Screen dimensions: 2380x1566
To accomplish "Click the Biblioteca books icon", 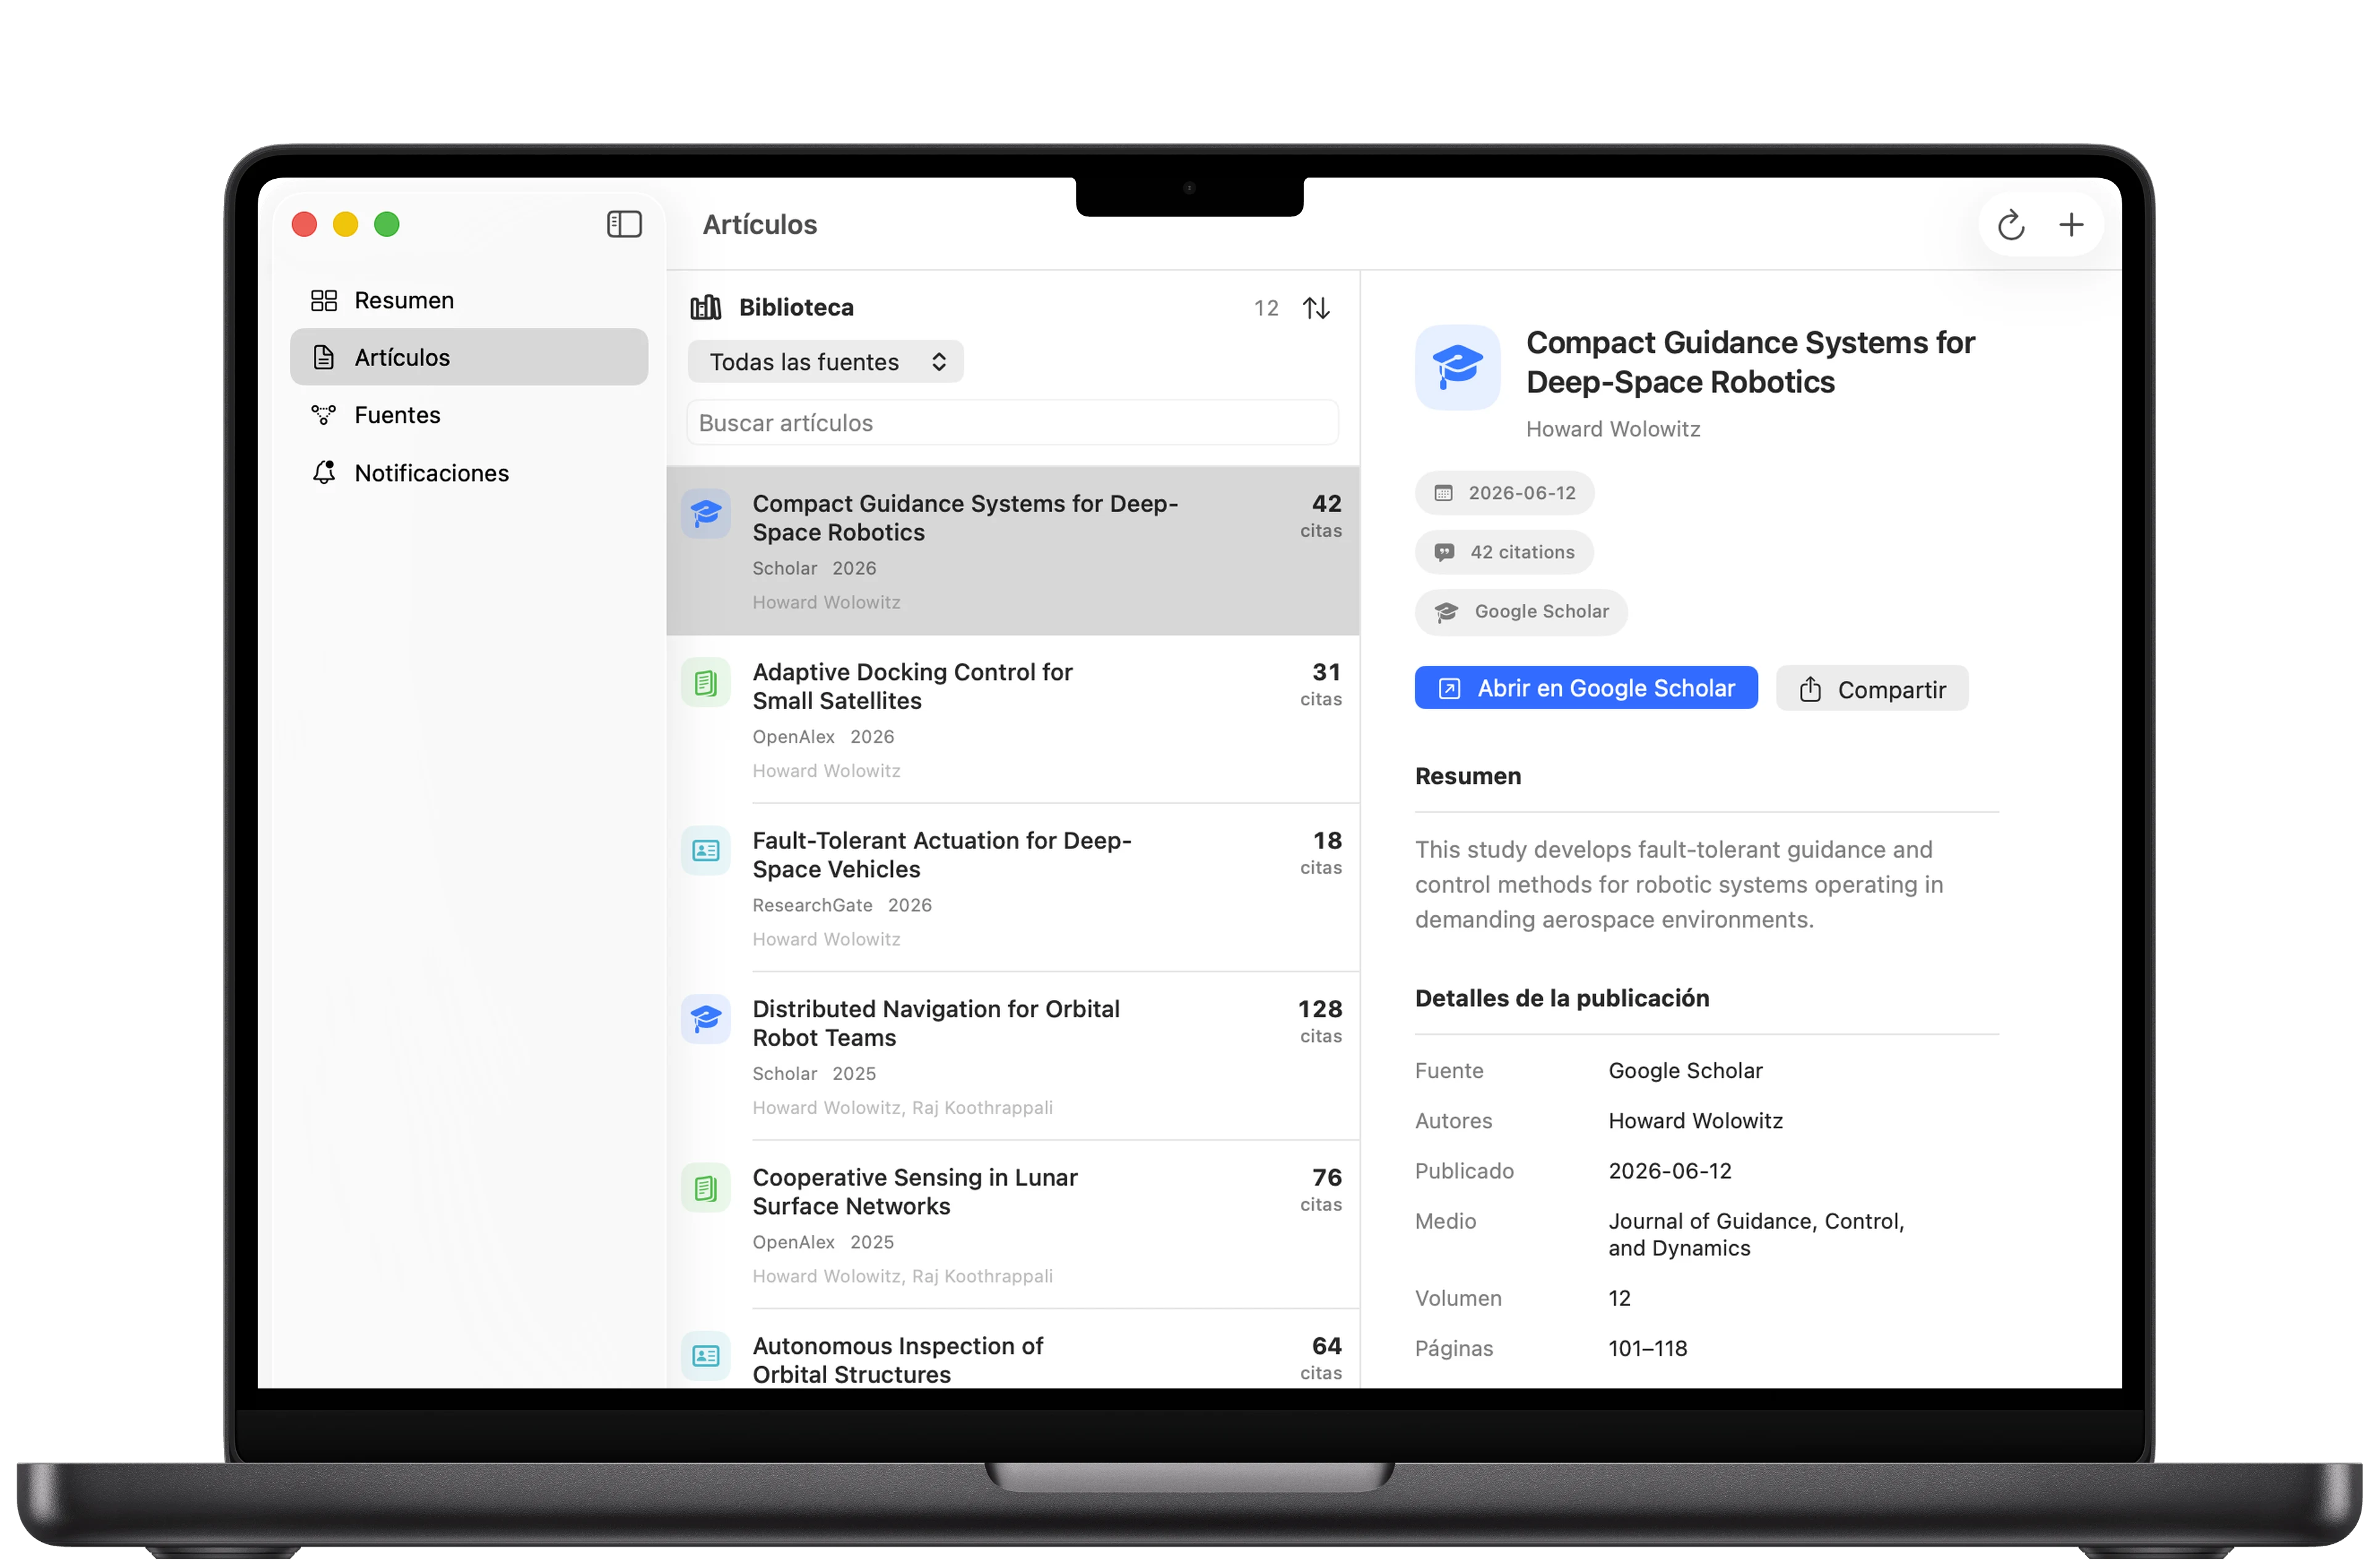I will point(706,307).
